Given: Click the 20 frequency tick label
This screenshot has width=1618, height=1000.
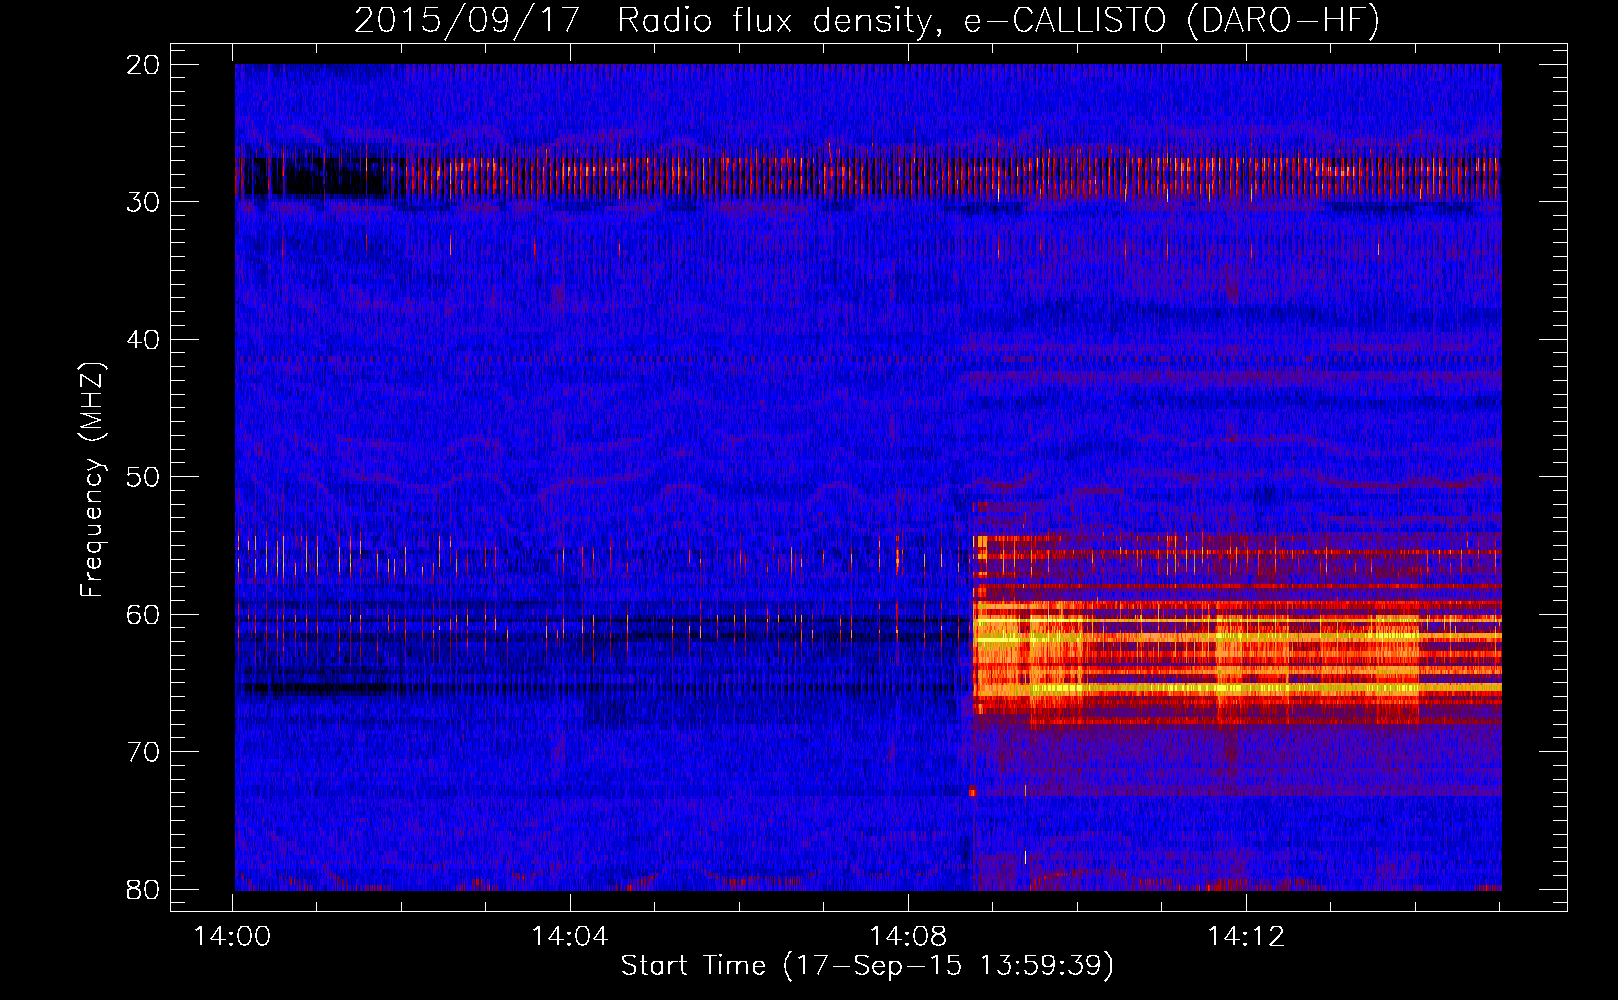Looking at the screenshot, I should pos(144,65).
